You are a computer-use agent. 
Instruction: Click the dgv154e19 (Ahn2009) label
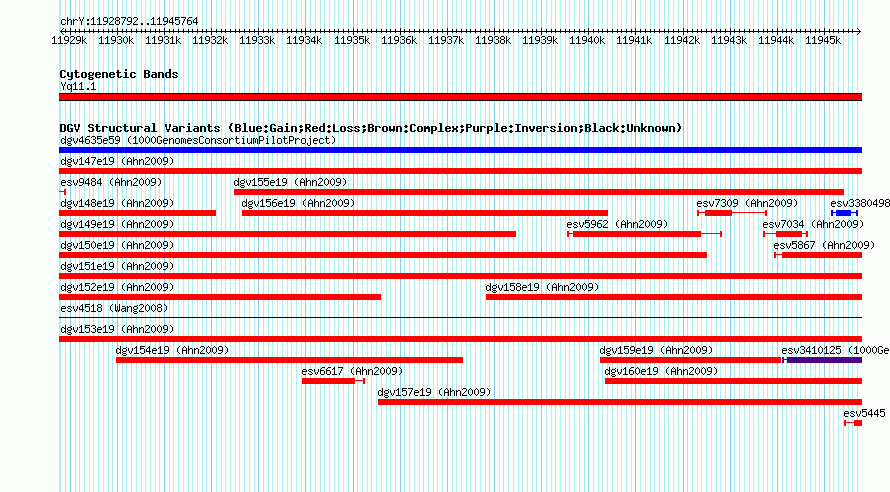coord(172,350)
